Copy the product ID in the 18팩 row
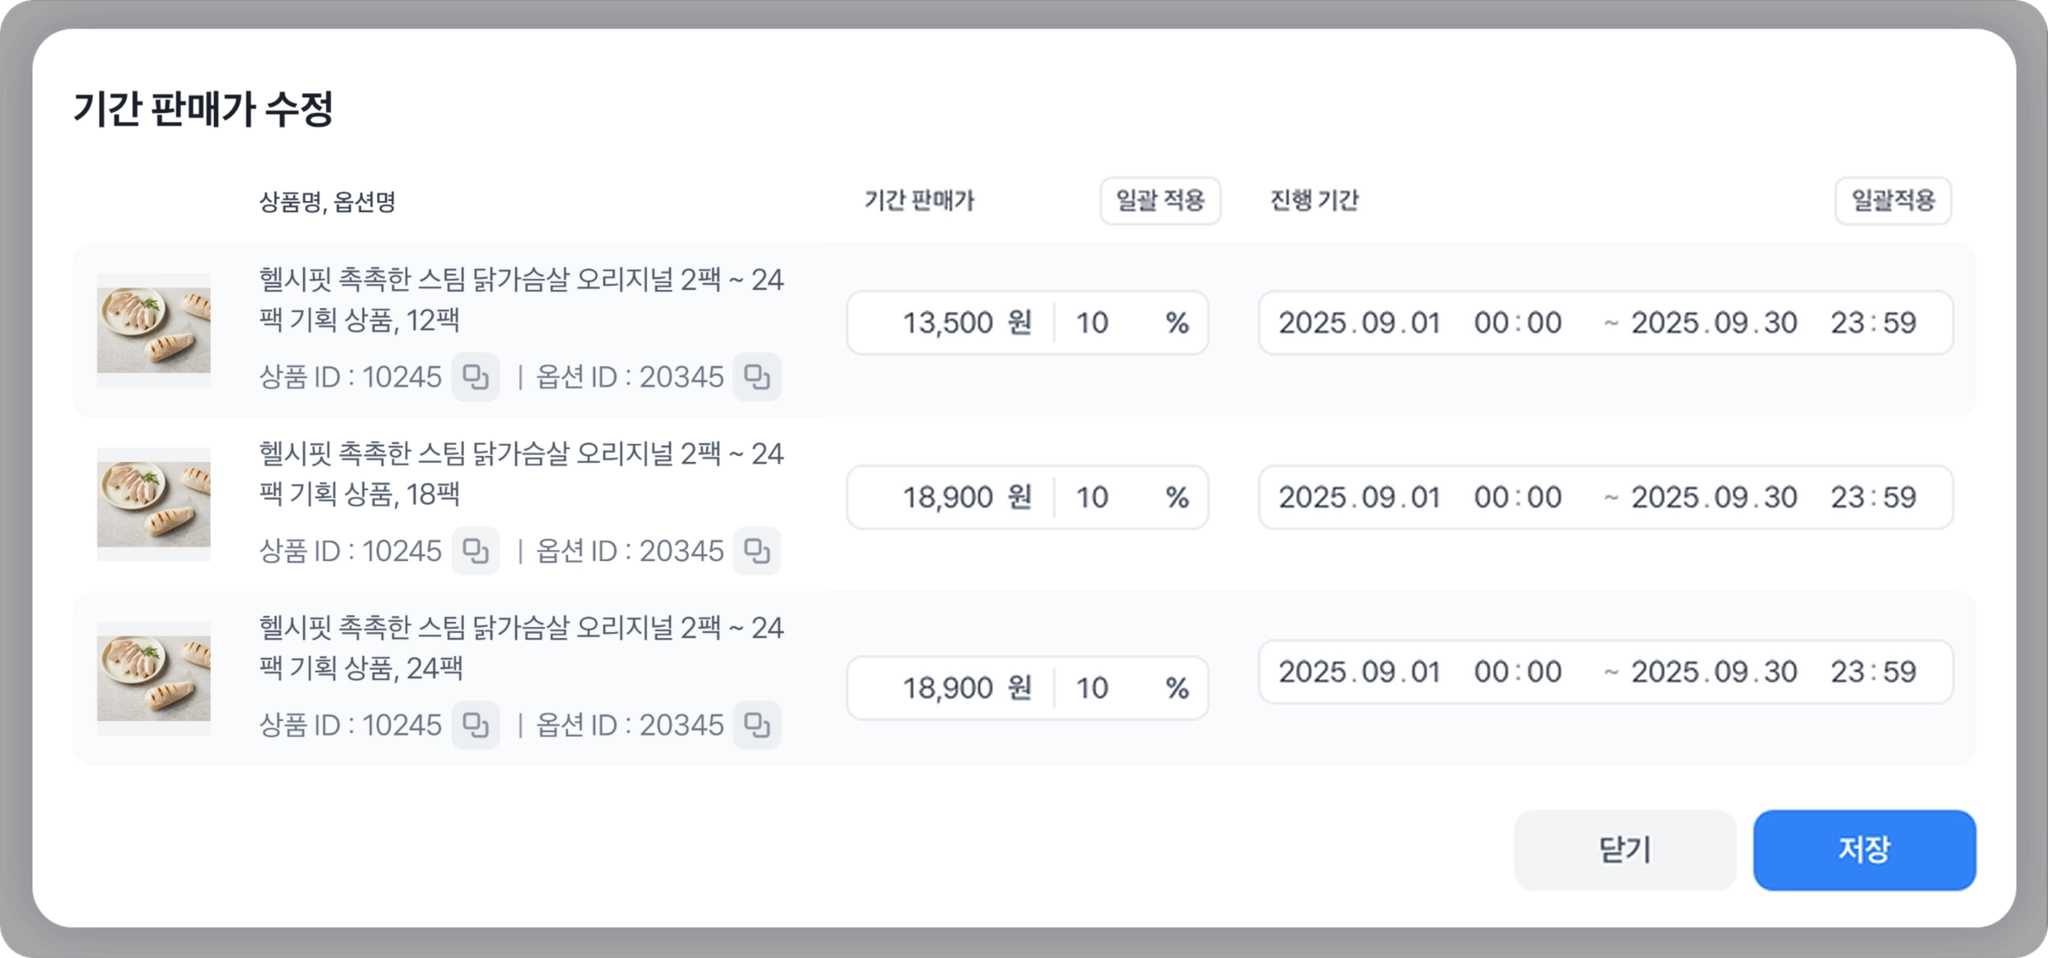The height and width of the screenshot is (958, 2048). [475, 551]
